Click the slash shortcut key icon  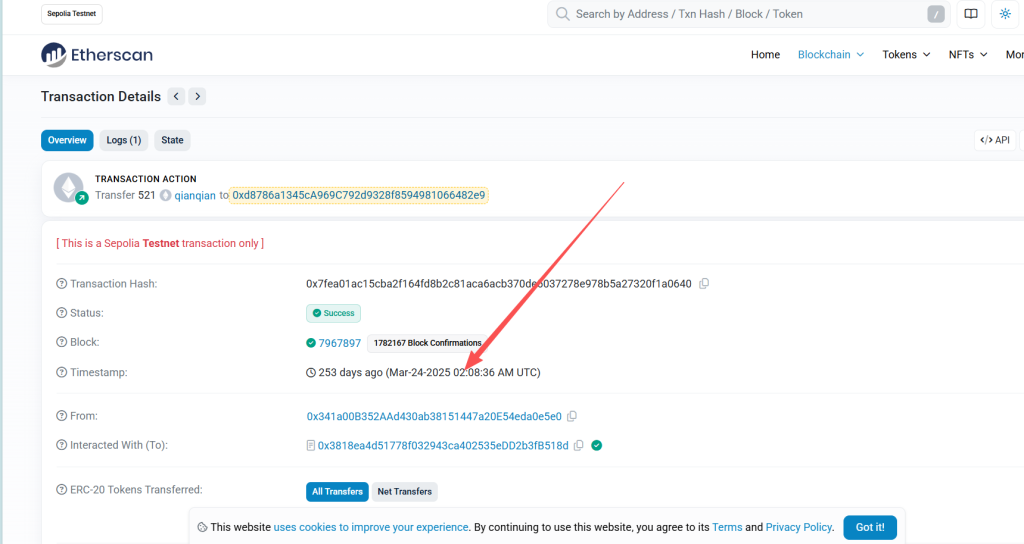click(936, 14)
